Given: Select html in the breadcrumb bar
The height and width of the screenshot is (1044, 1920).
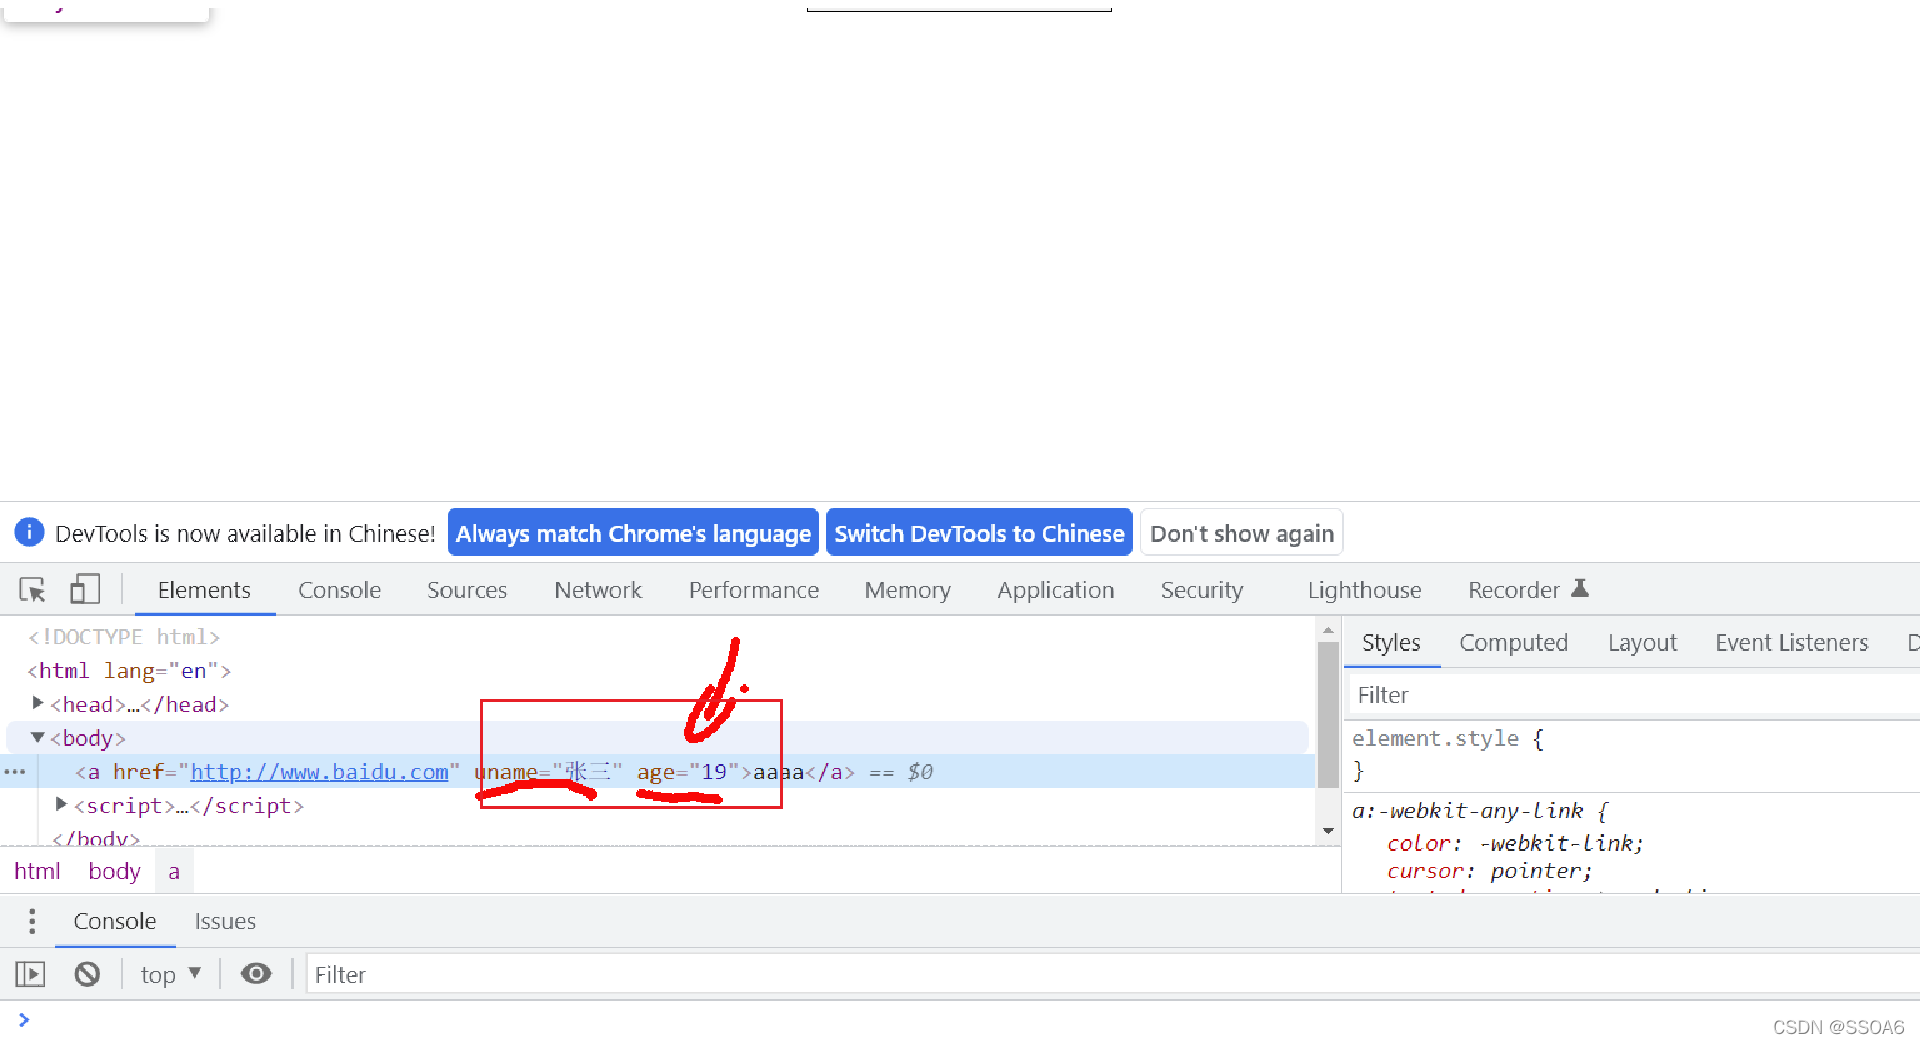Looking at the screenshot, I should [x=37, y=871].
